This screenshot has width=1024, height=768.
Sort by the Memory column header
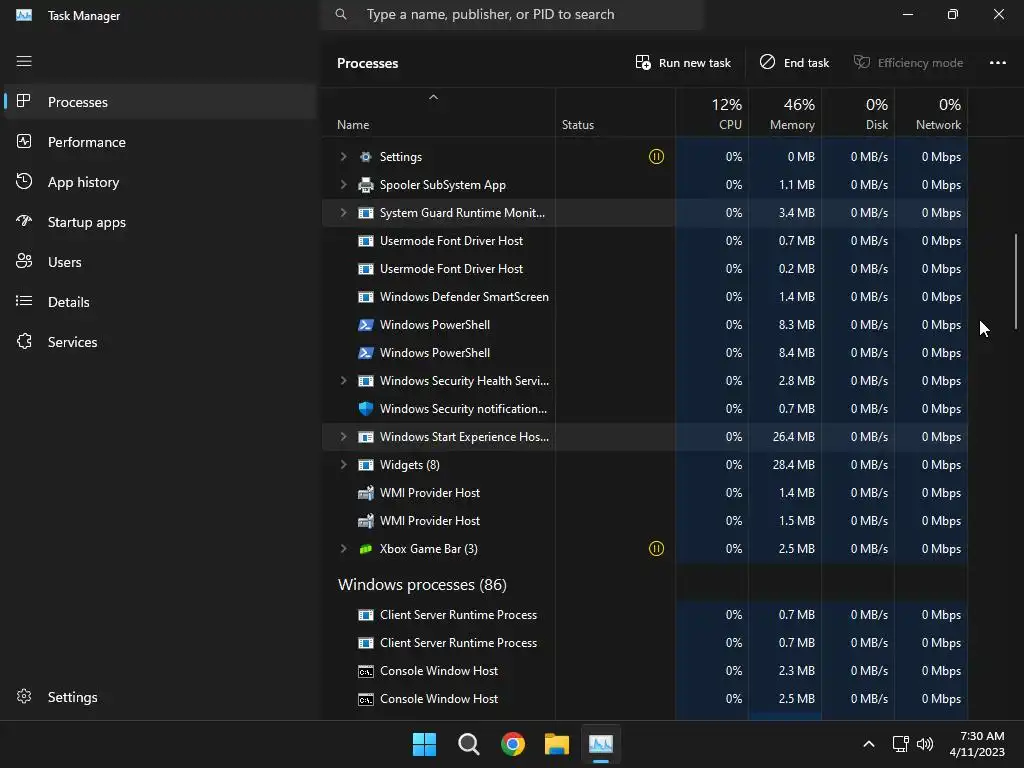(x=785, y=113)
